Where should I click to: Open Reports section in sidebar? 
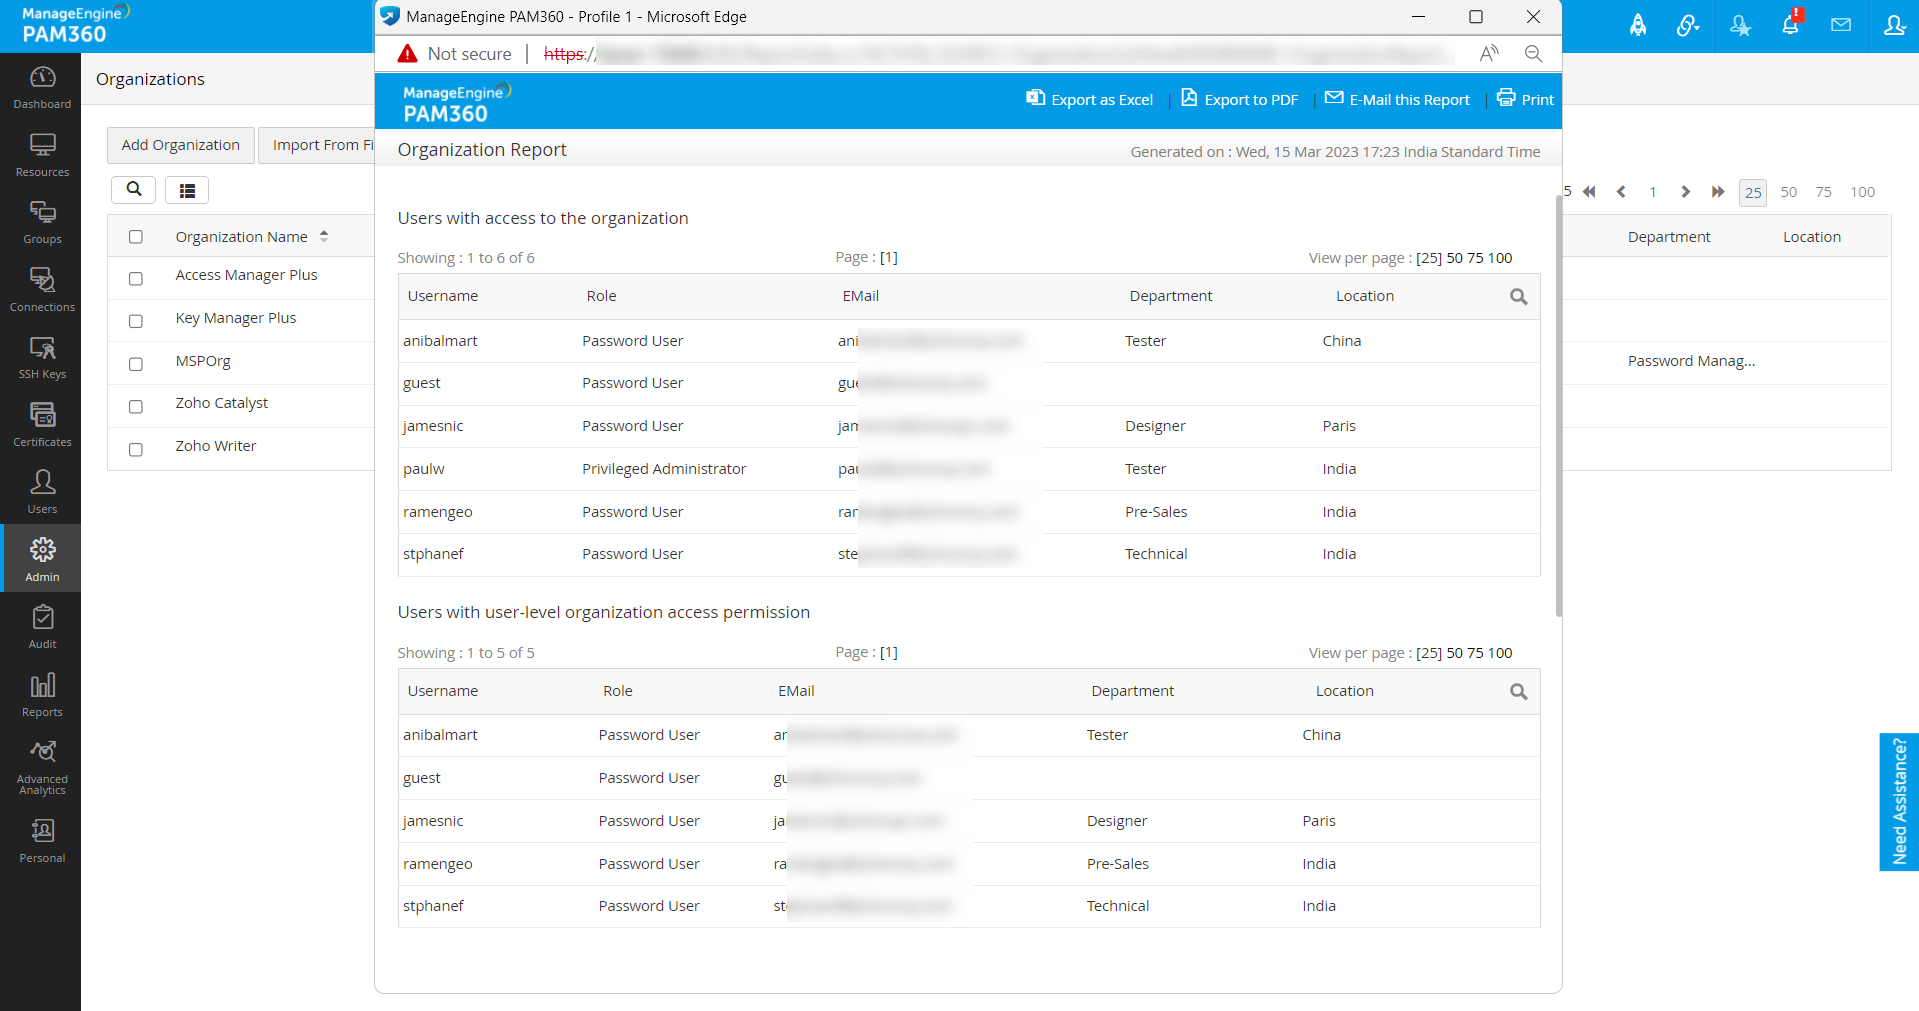click(42, 695)
